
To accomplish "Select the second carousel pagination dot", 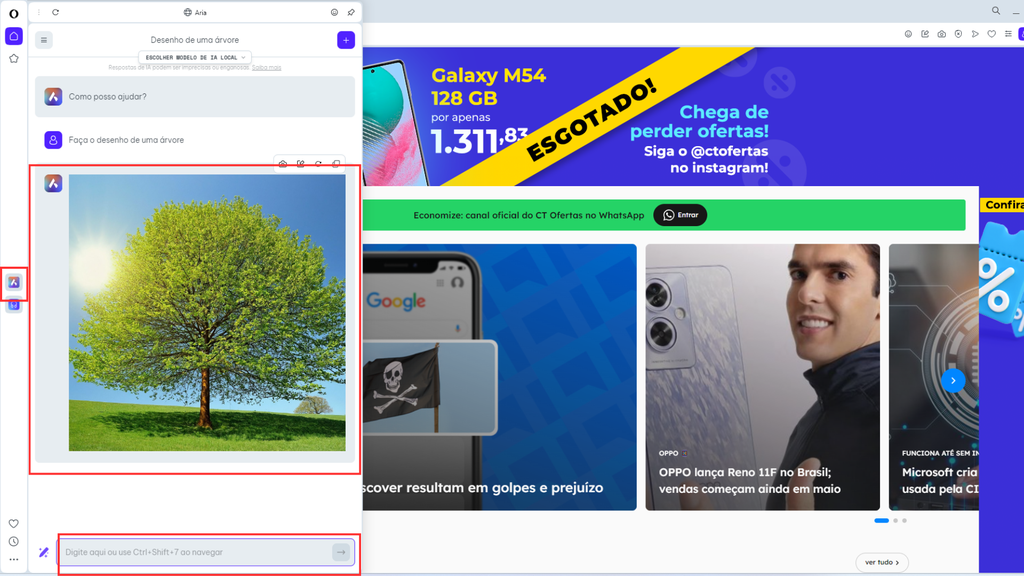I will pos(895,520).
